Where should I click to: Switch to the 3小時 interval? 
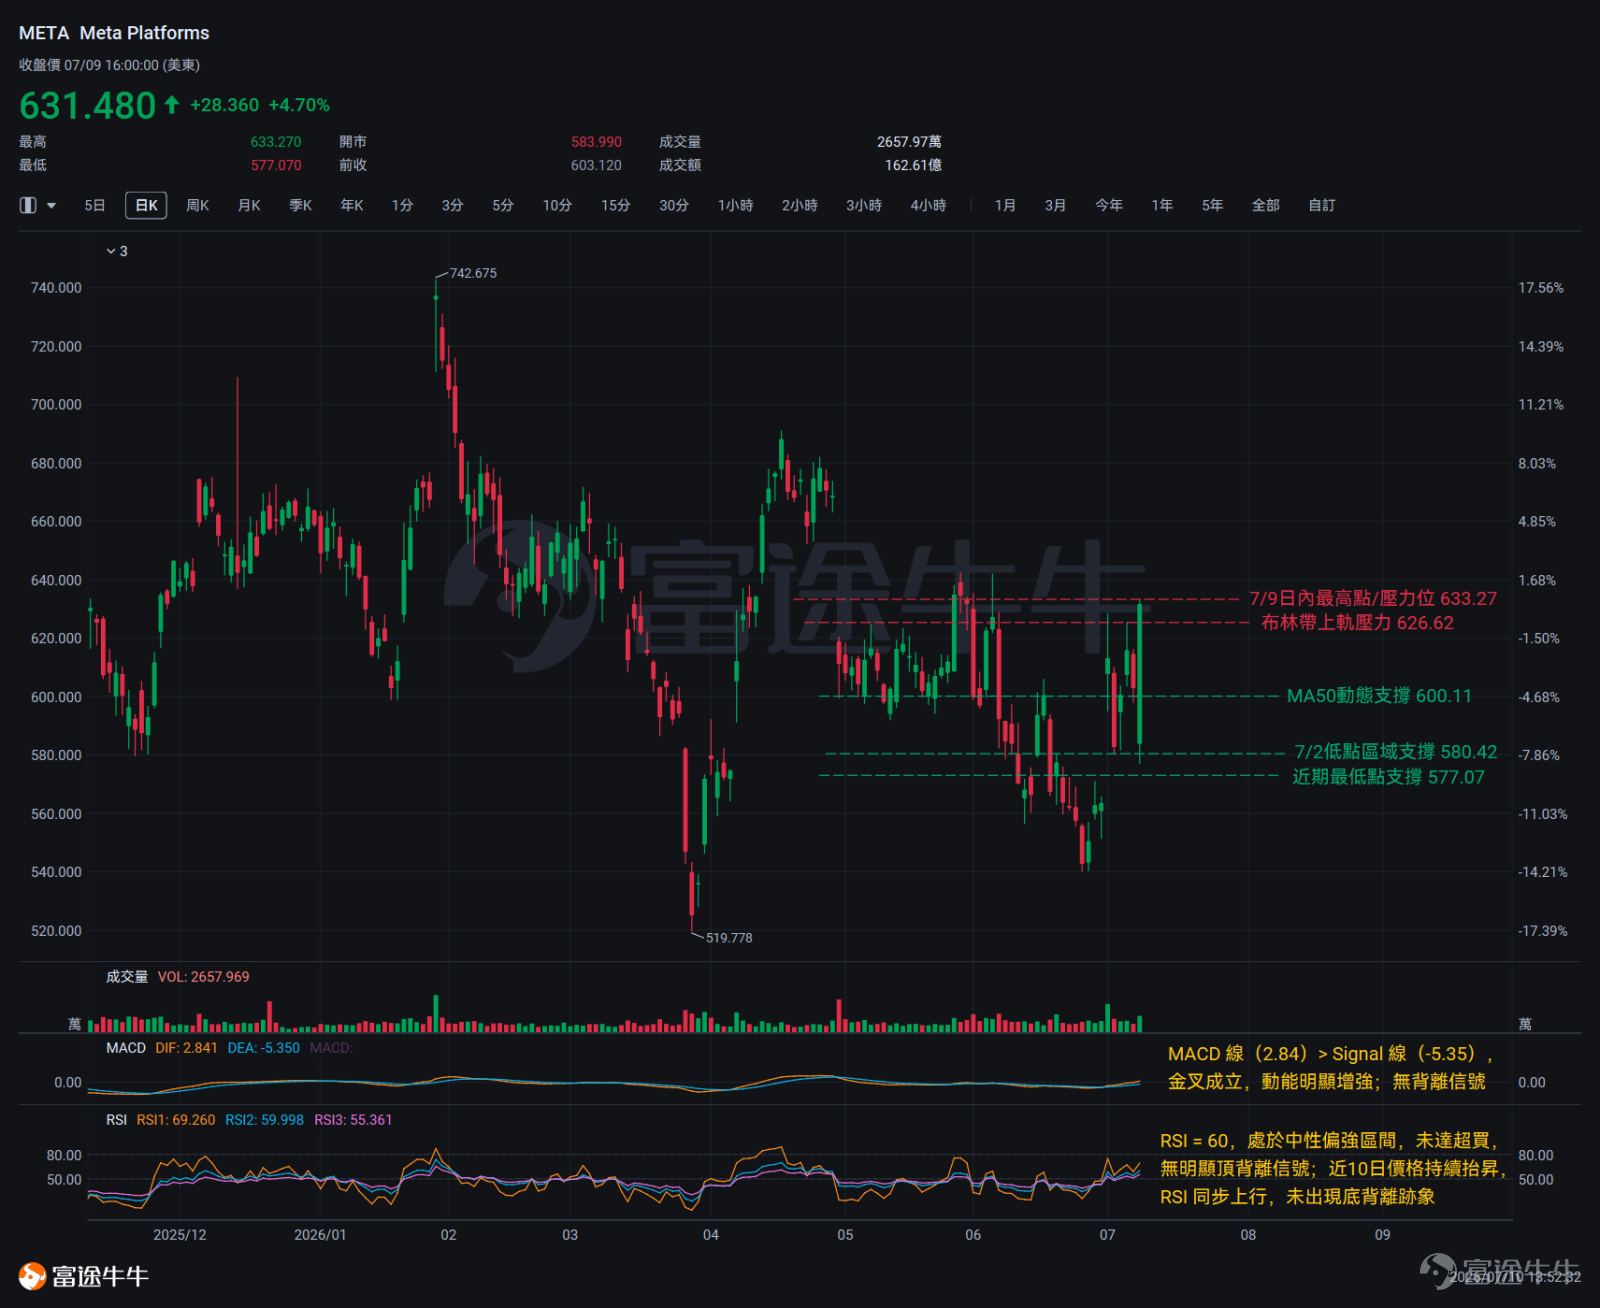tap(864, 205)
